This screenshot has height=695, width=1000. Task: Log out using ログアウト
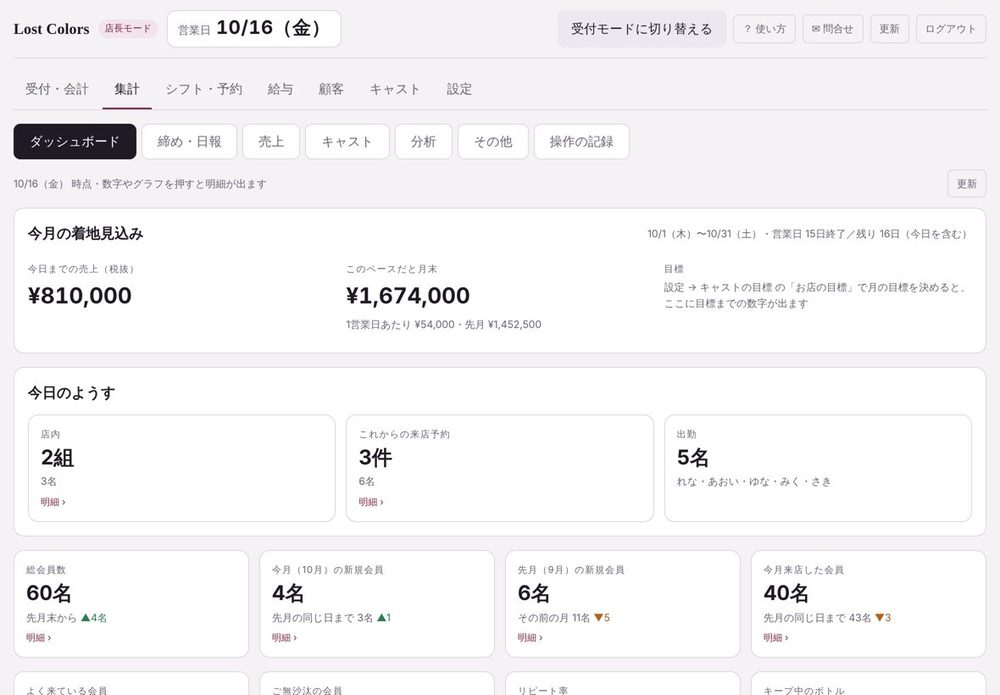click(950, 29)
